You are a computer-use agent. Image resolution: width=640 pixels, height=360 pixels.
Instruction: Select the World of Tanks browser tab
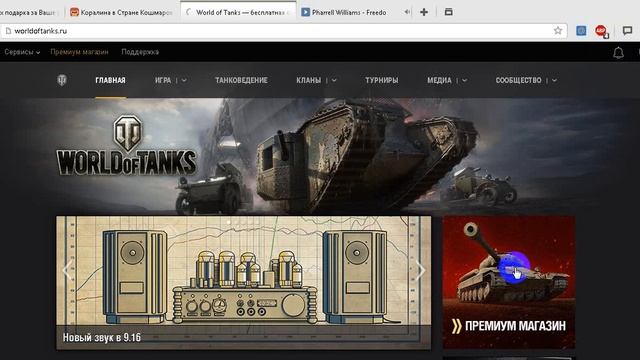[239, 12]
